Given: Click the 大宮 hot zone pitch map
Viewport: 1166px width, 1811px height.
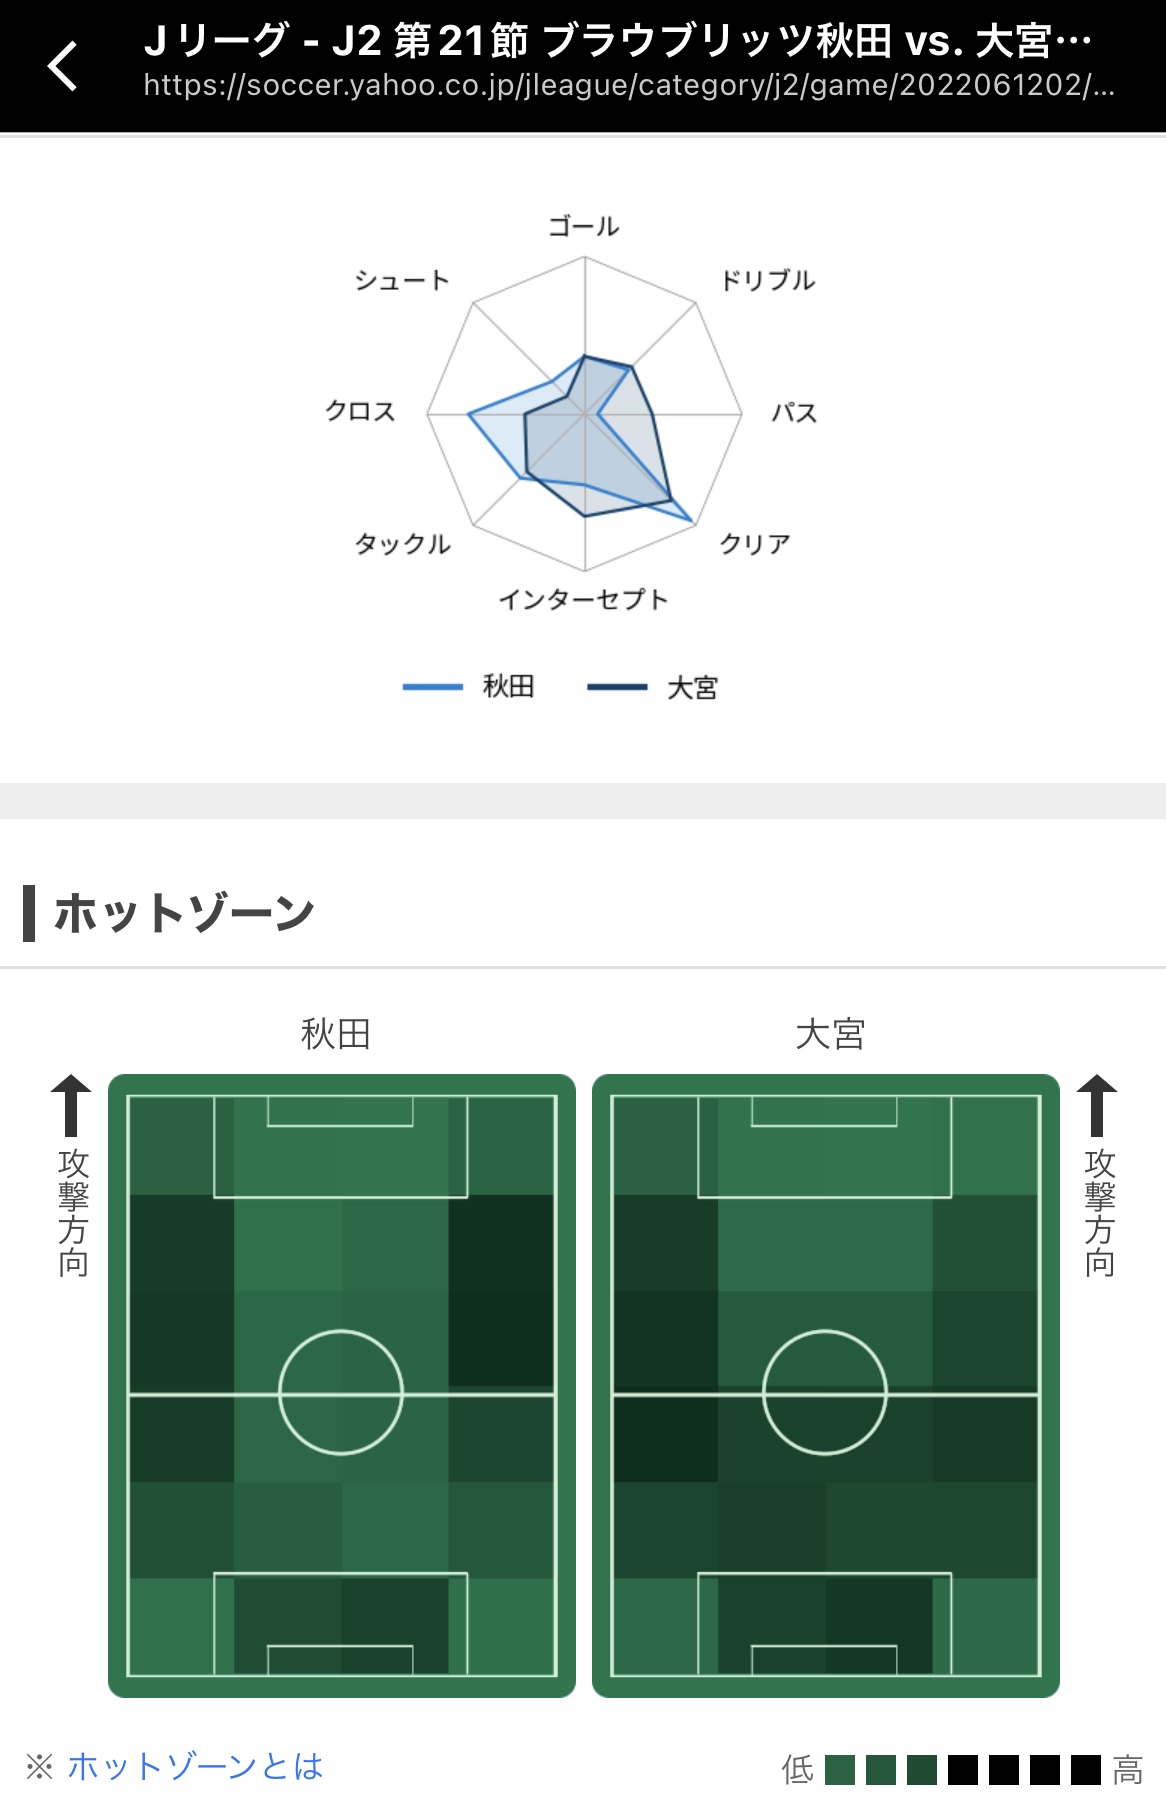Looking at the screenshot, I should tap(825, 1385).
